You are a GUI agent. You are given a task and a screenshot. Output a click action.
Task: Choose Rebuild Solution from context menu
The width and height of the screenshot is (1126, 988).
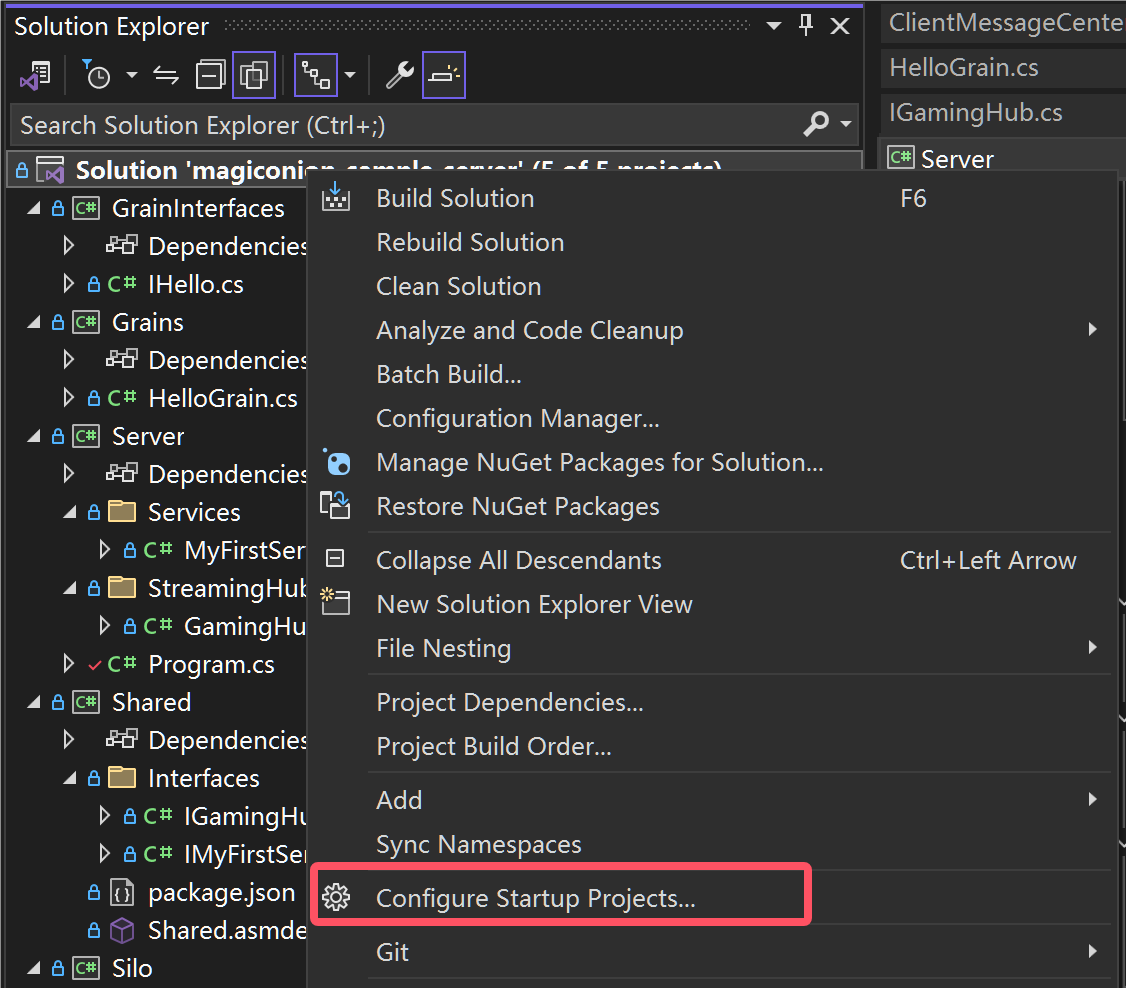470,243
